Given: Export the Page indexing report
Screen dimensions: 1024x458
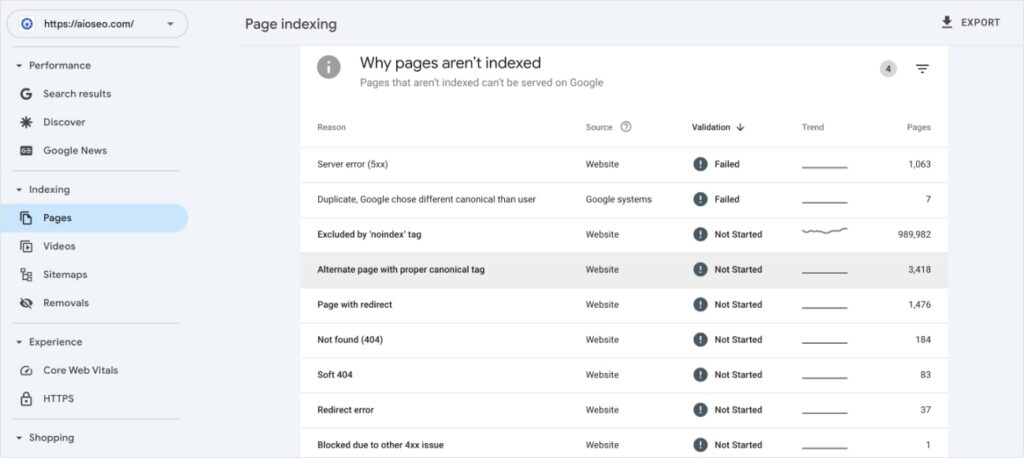Looking at the screenshot, I should [x=970, y=22].
